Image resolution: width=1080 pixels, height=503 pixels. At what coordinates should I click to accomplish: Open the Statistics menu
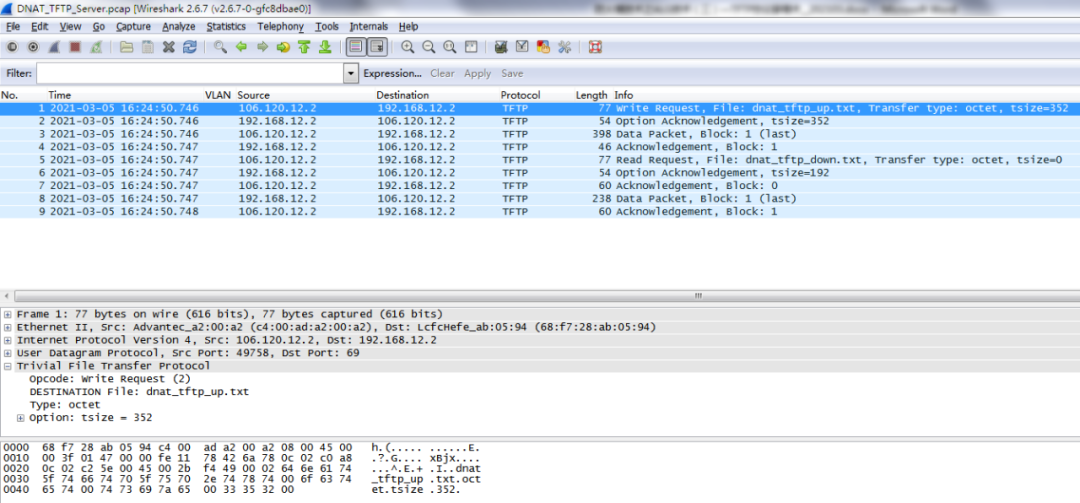226,26
